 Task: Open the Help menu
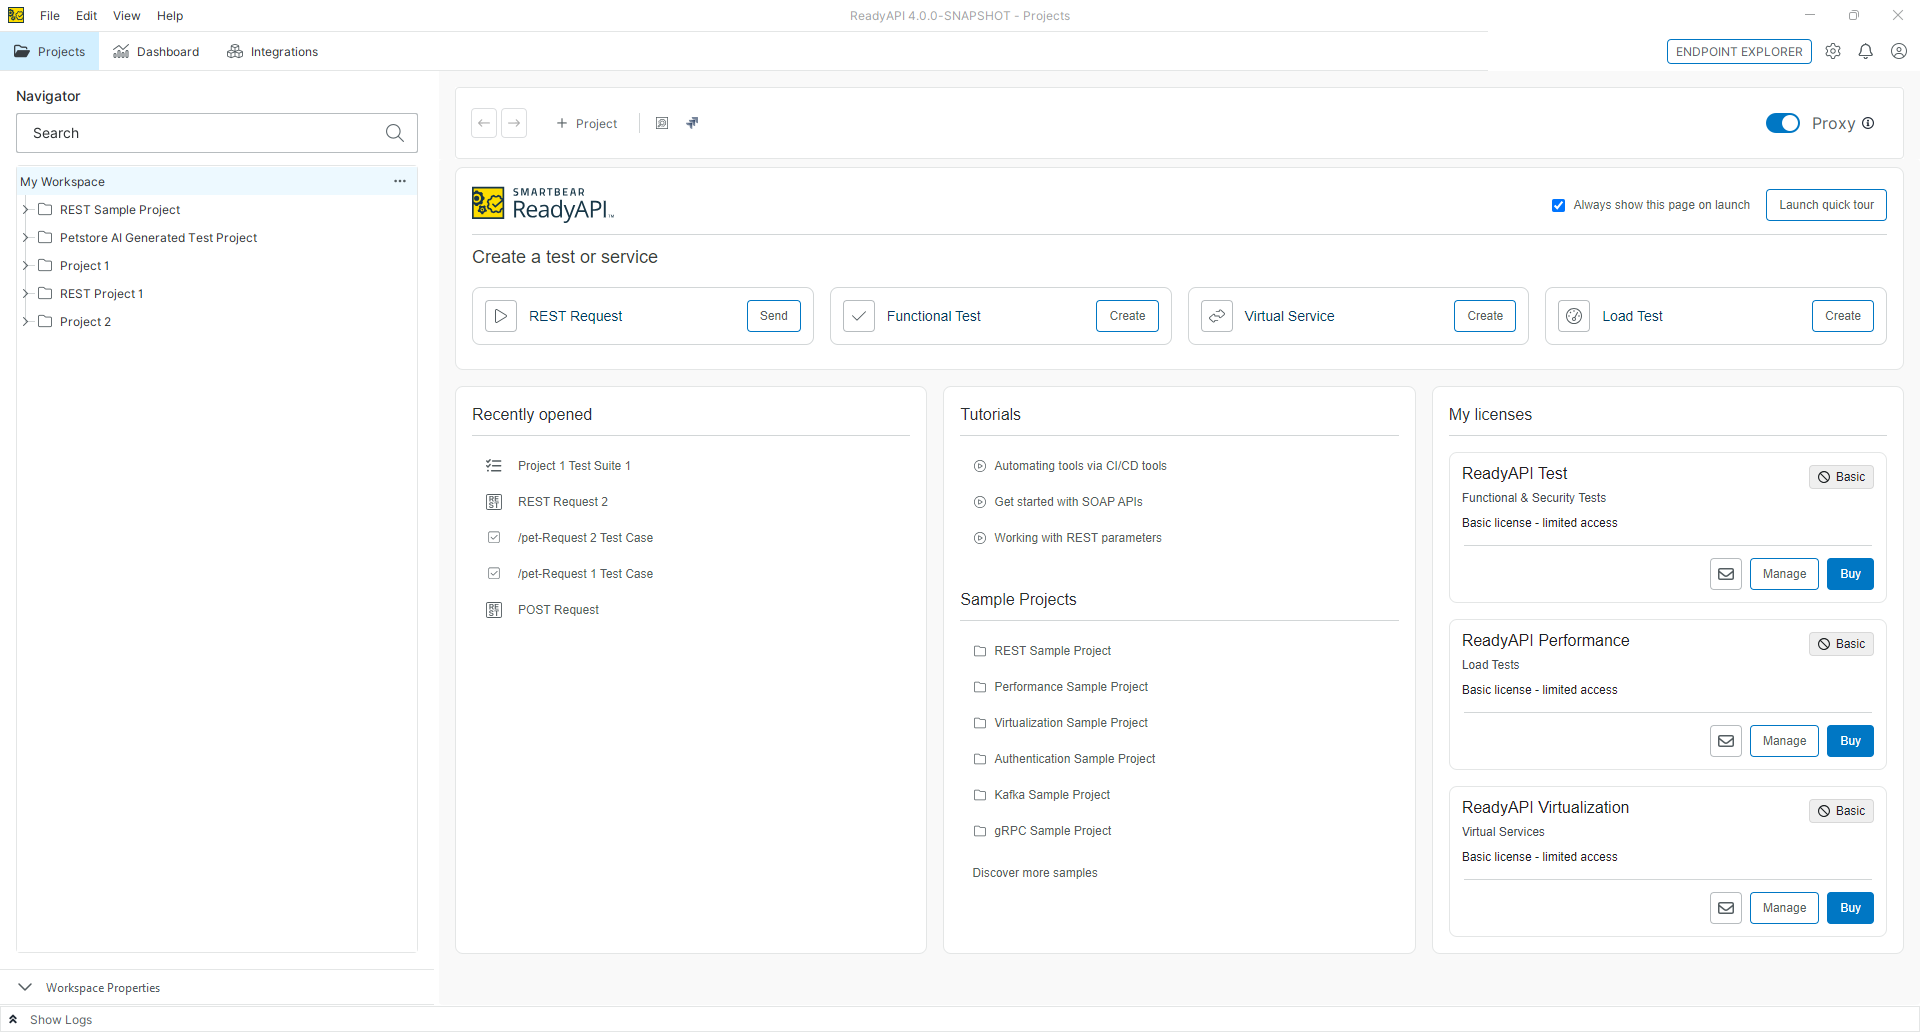pos(170,15)
